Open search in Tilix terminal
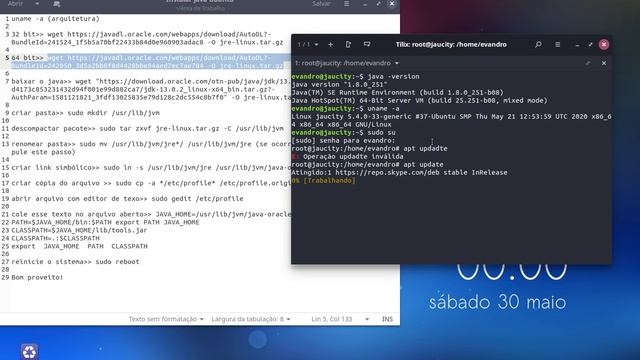The width and height of the screenshot is (640, 360). tap(538, 44)
